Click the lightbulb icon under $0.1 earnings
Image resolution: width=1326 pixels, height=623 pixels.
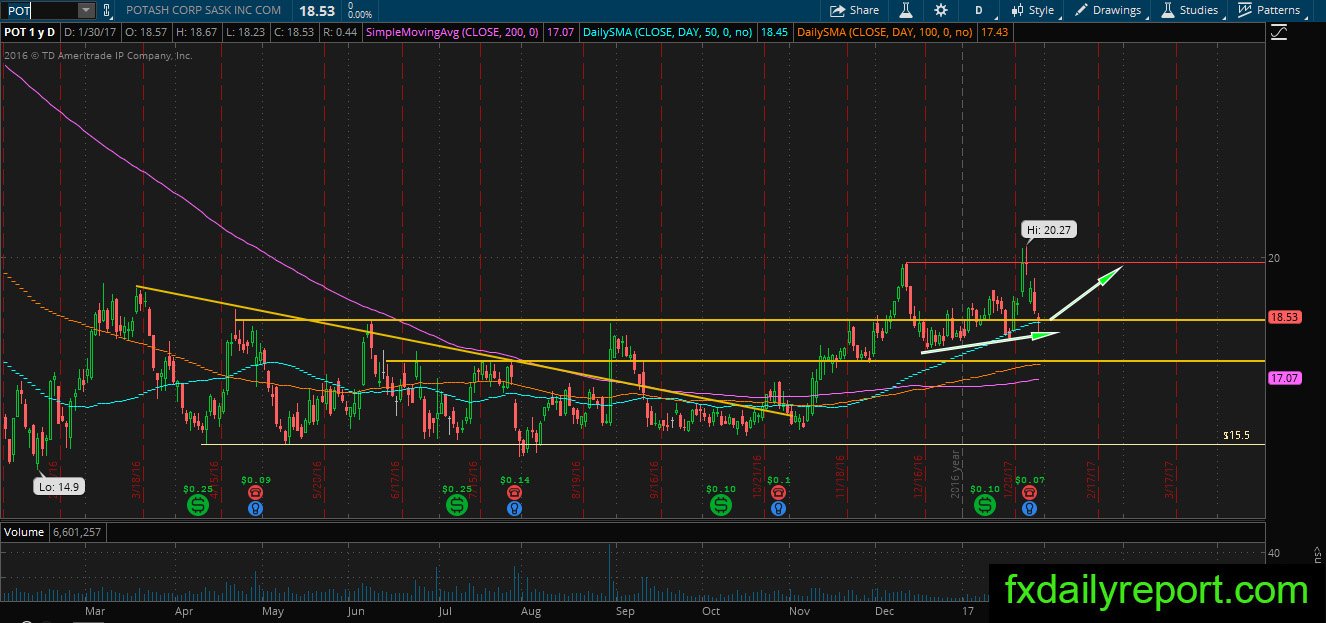pyautogui.click(x=778, y=508)
